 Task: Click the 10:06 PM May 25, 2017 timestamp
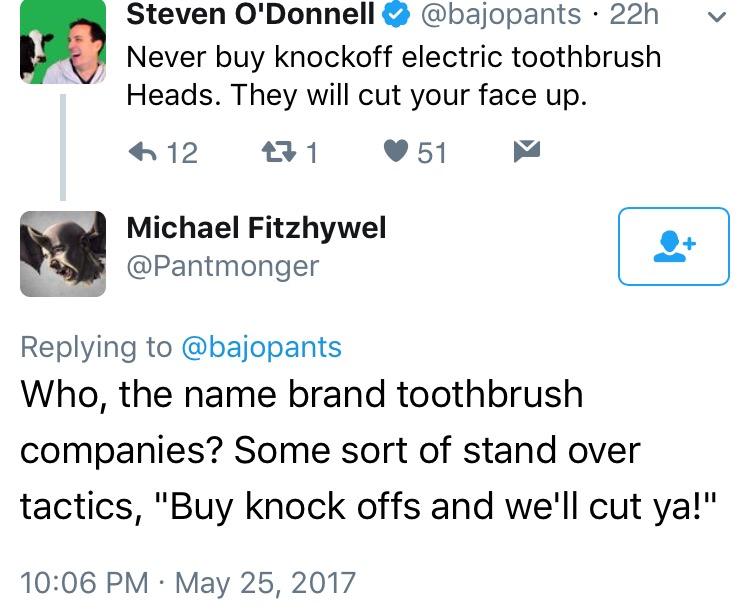click(x=187, y=582)
